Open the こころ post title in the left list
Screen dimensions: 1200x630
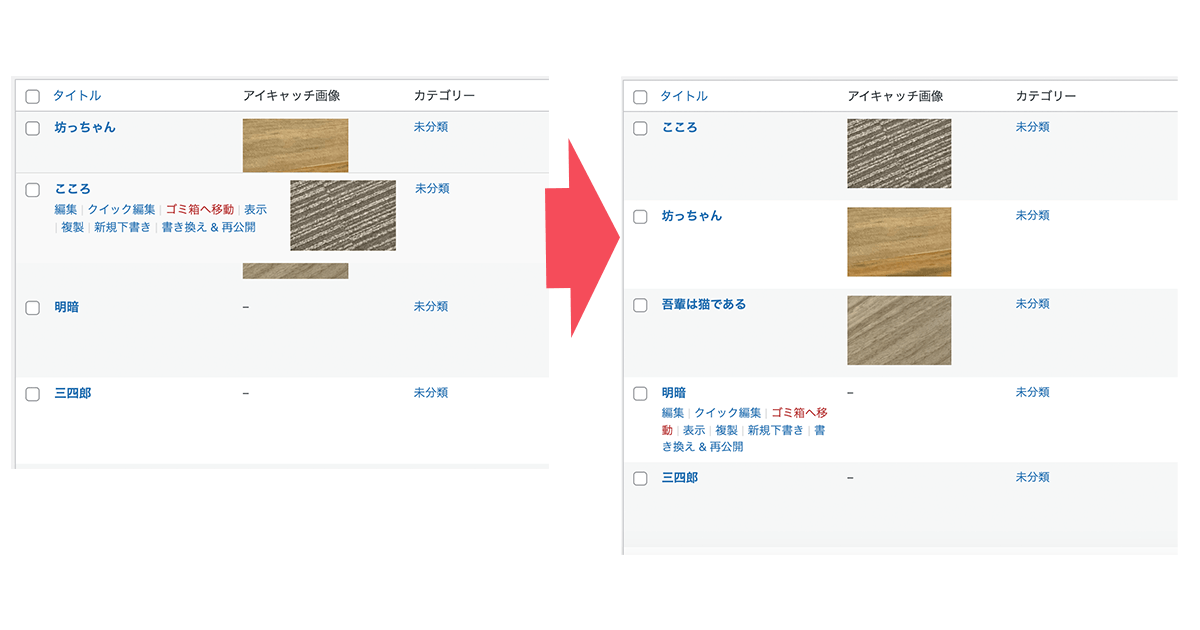[72, 189]
